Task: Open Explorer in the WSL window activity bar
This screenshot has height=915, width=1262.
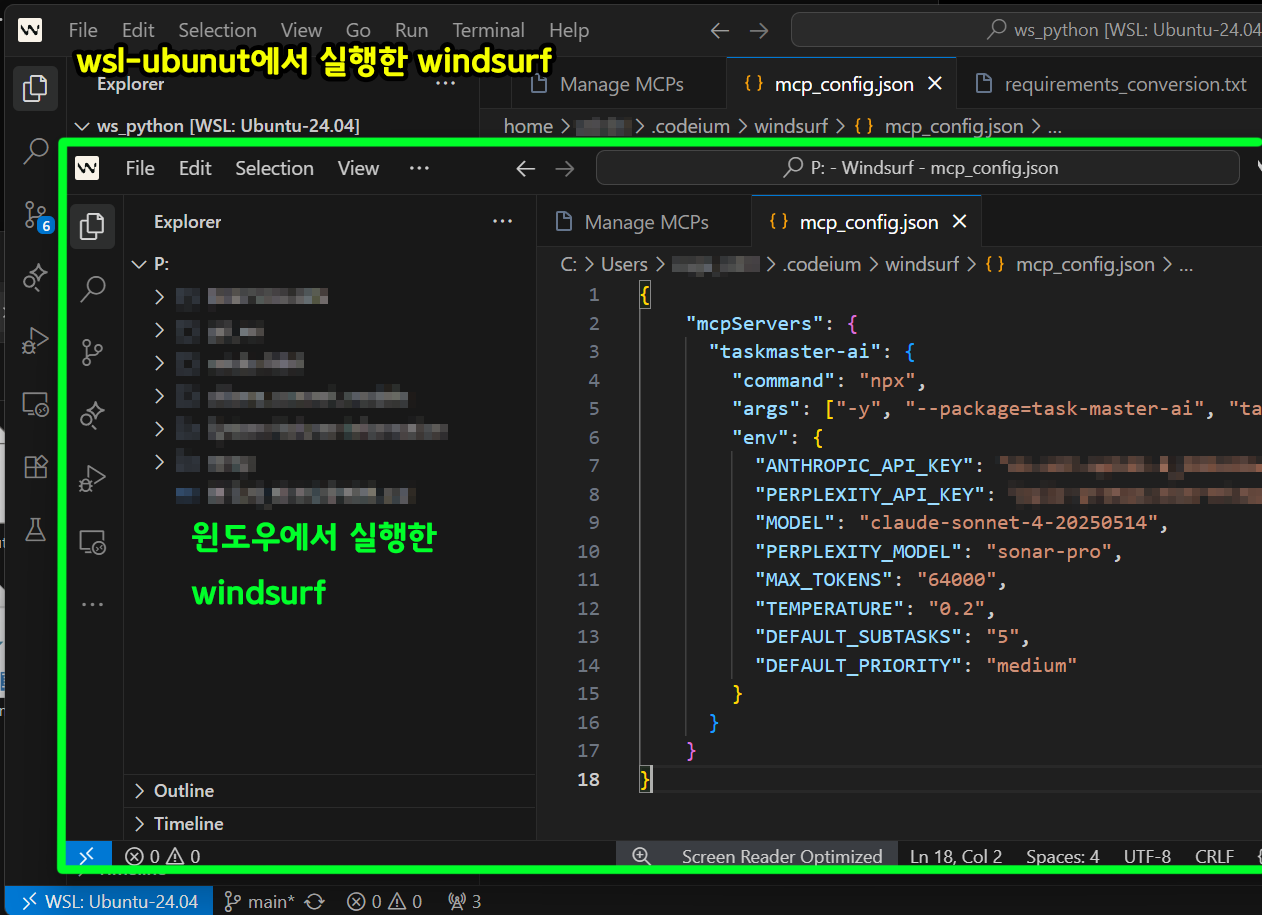Action: pyautogui.click(x=35, y=88)
